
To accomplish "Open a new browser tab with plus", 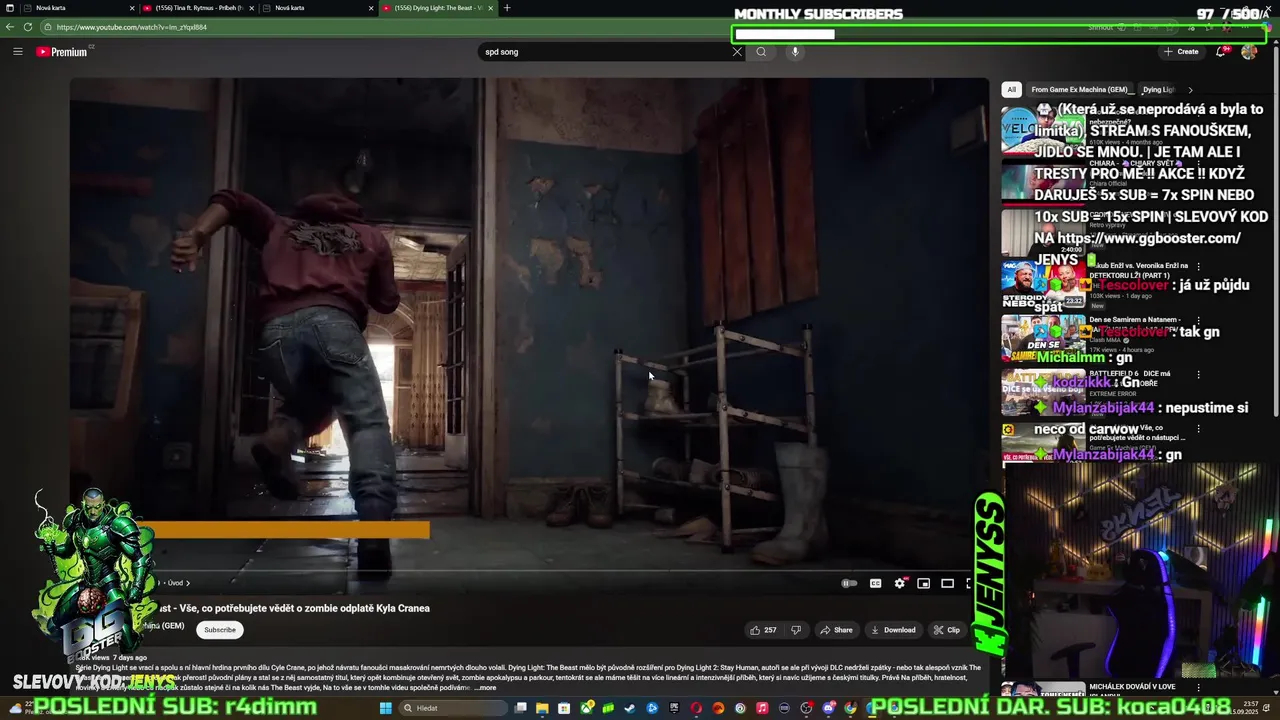I will 507,8.
